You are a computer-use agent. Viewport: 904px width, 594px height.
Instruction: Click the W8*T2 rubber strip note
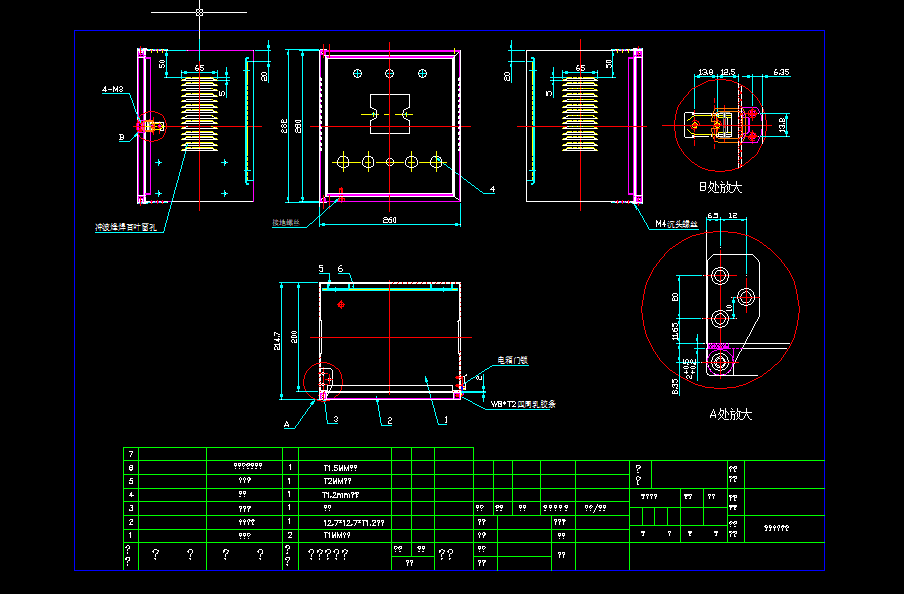pyautogui.click(x=523, y=404)
